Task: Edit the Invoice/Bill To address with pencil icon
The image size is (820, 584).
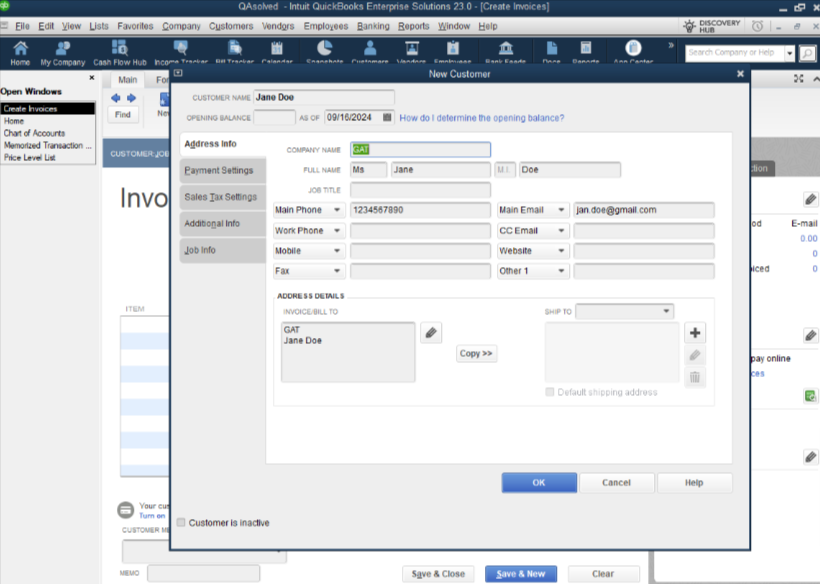Action: pyautogui.click(x=430, y=331)
